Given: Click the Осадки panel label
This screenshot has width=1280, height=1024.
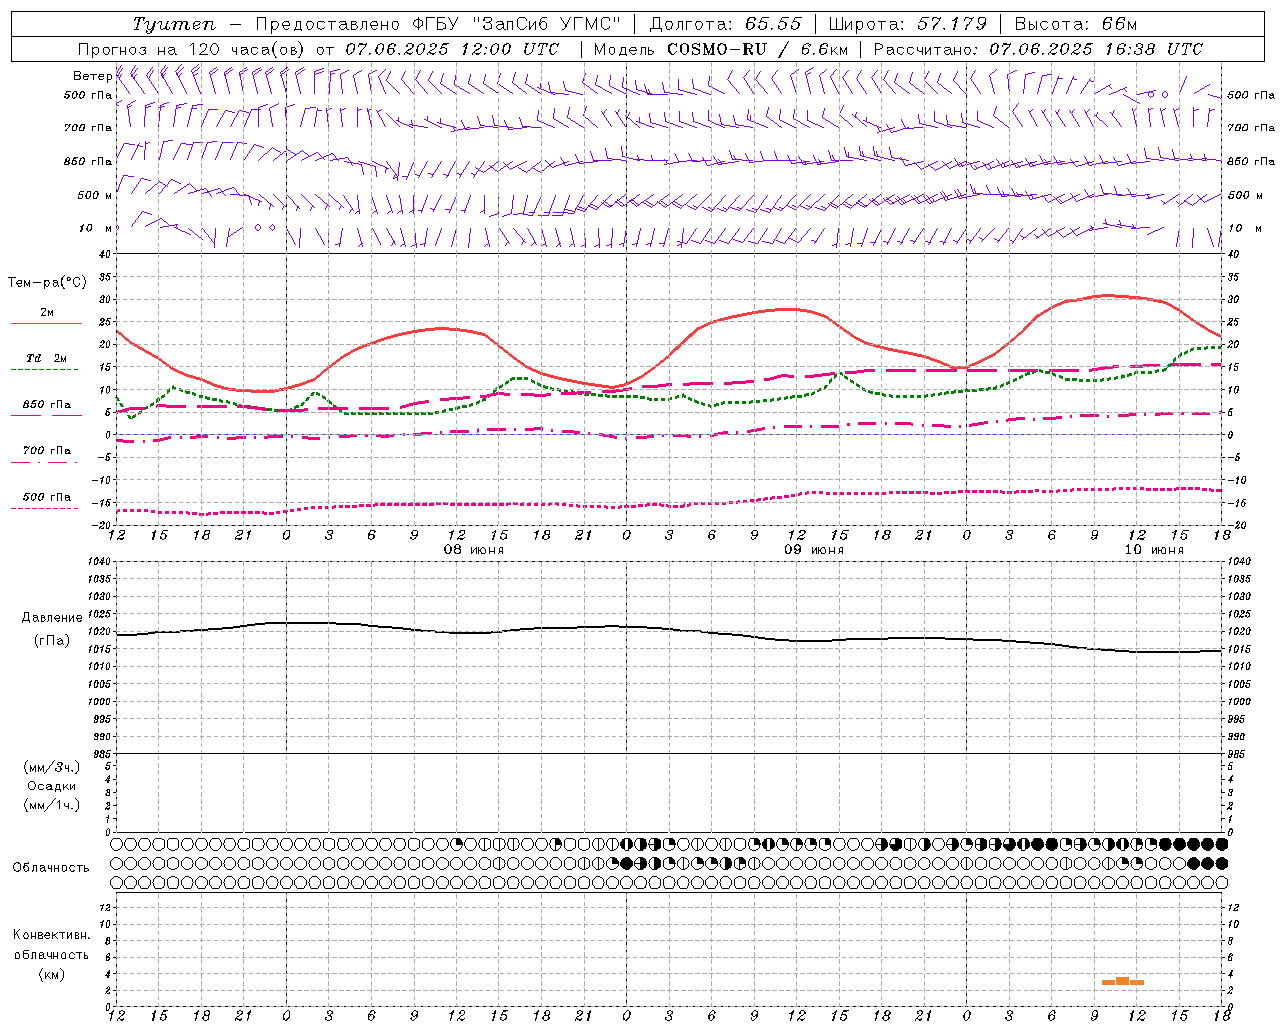Looking at the screenshot, I should tap(52, 786).
